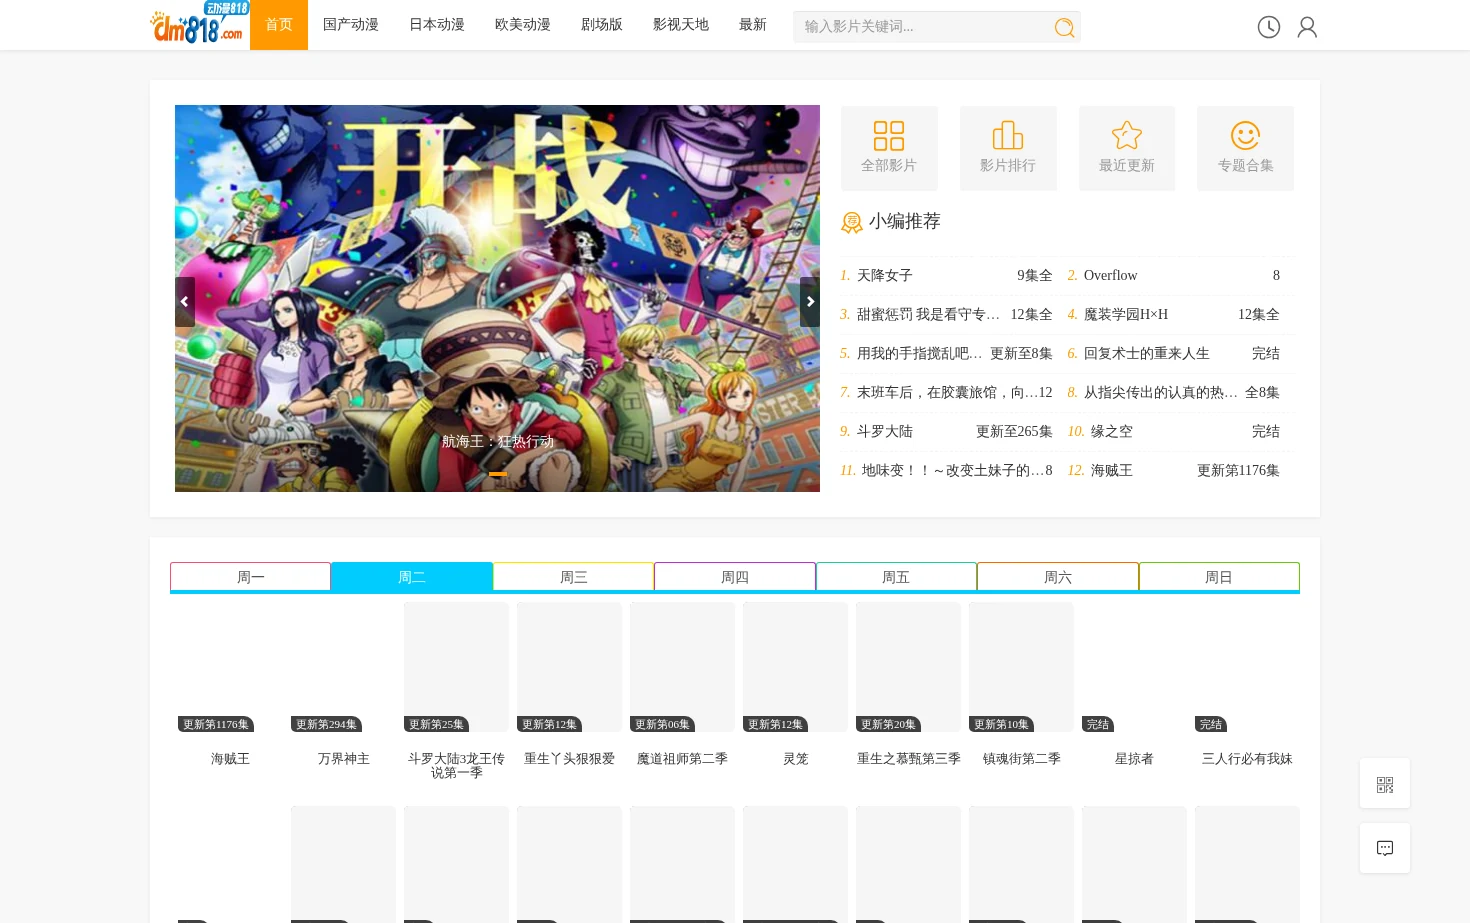Open 最新 menu item
The image size is (1470, 923).
click(753, 25)
